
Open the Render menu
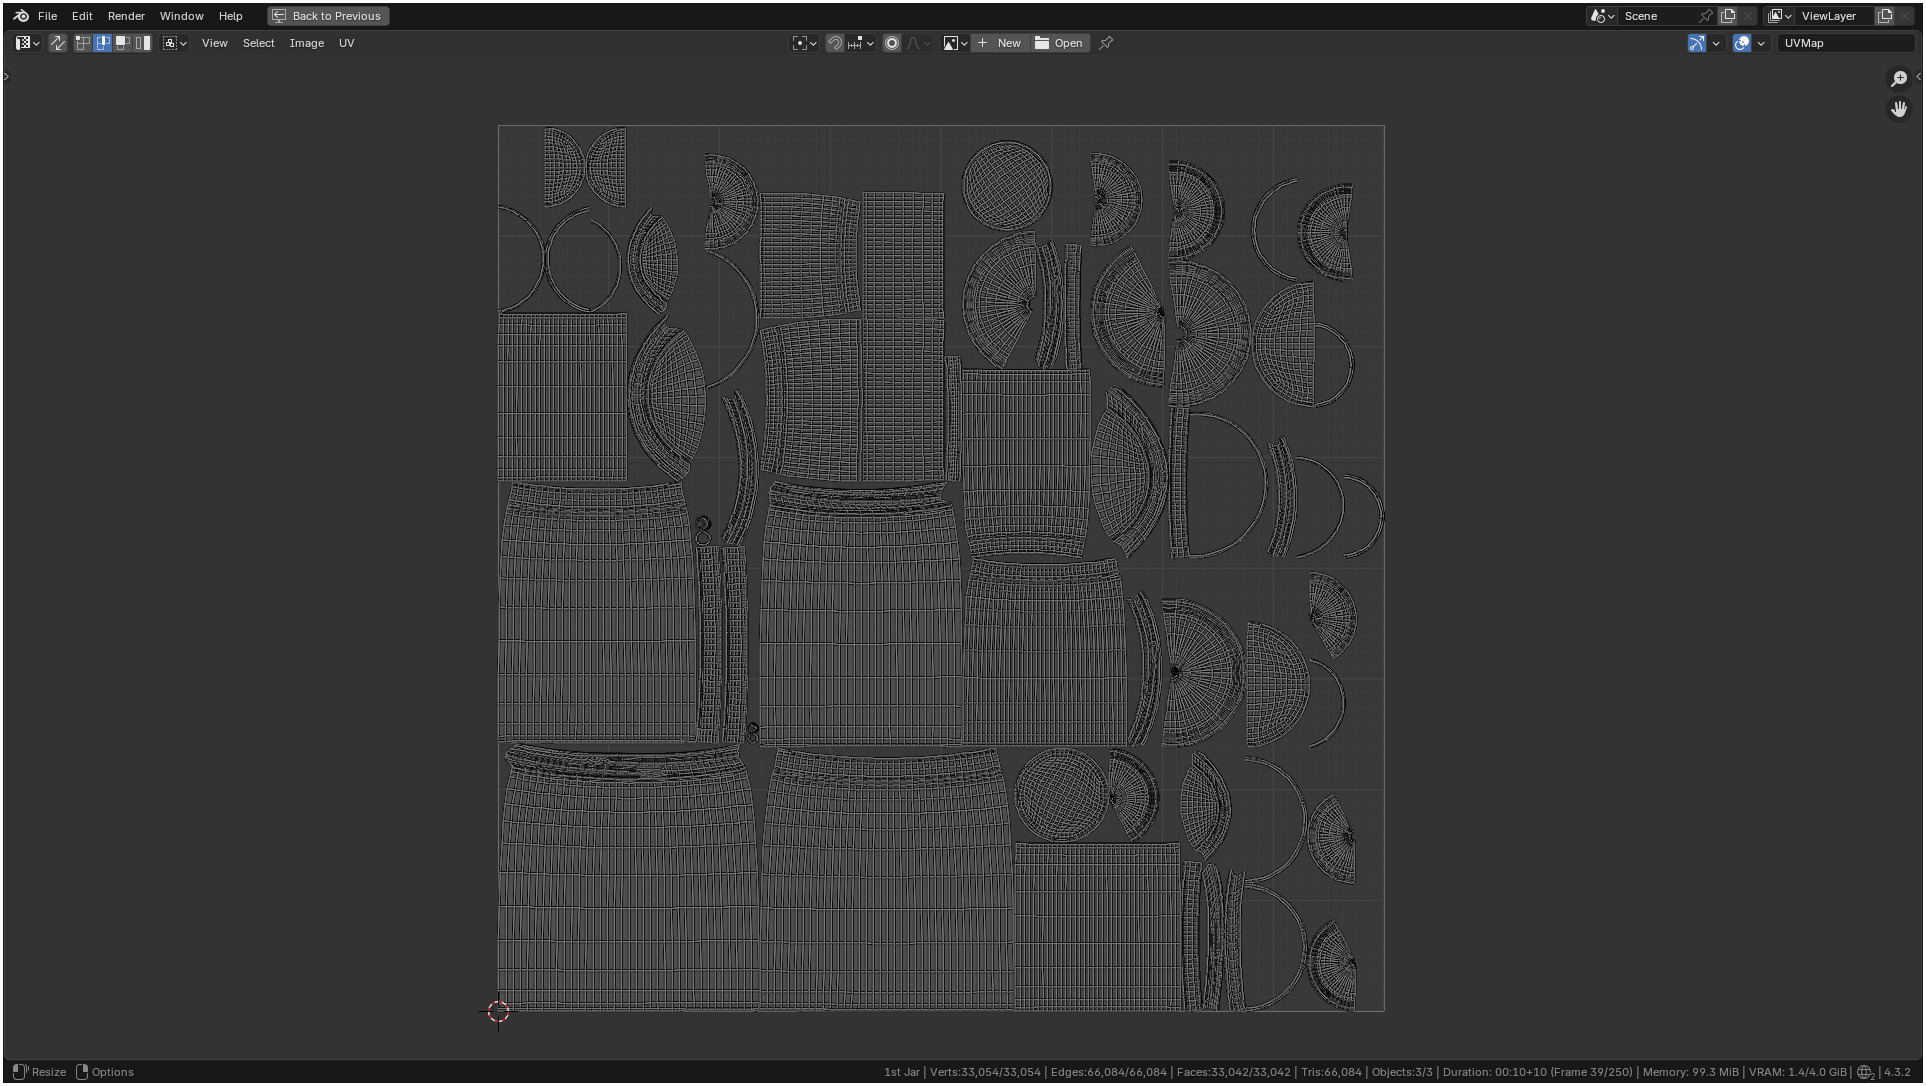(126, 16)
